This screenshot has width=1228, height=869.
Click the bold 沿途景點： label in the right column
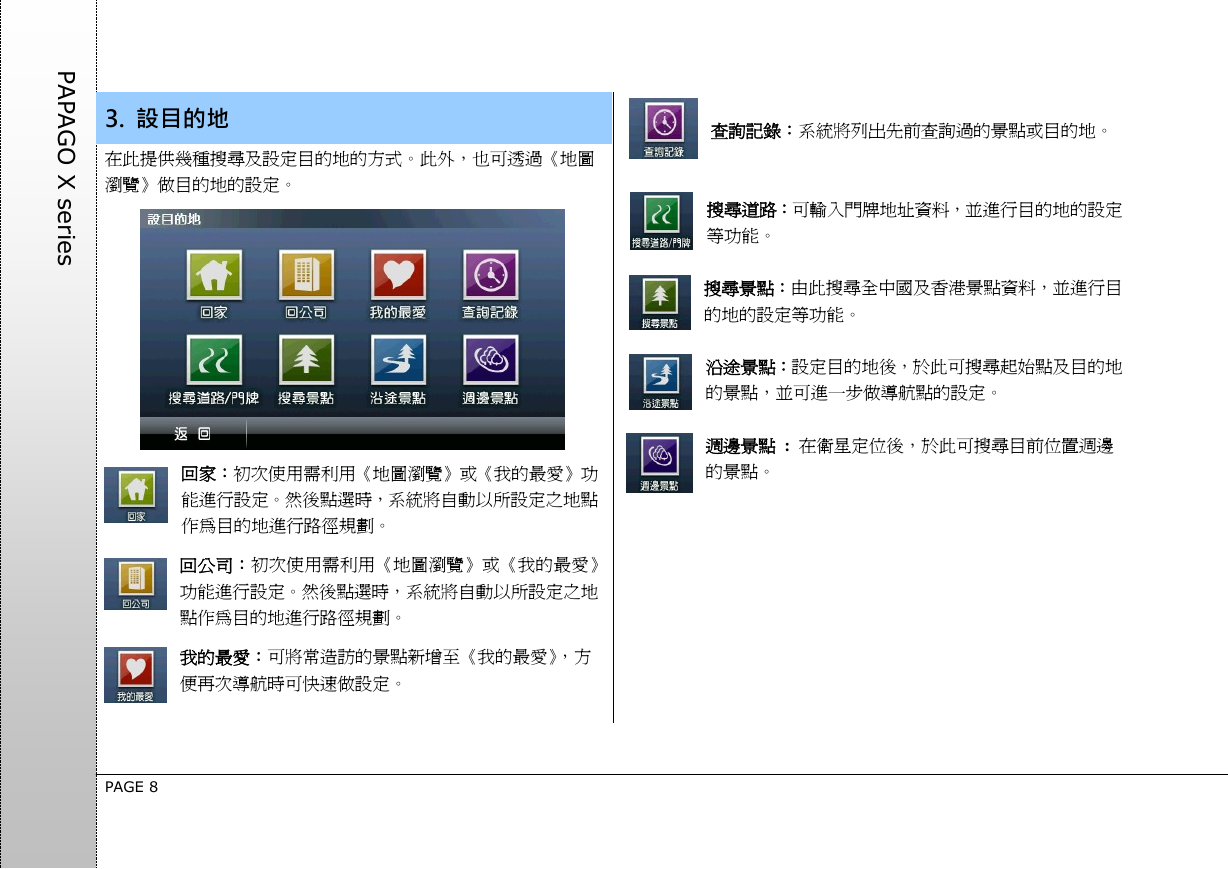point(748,367)
